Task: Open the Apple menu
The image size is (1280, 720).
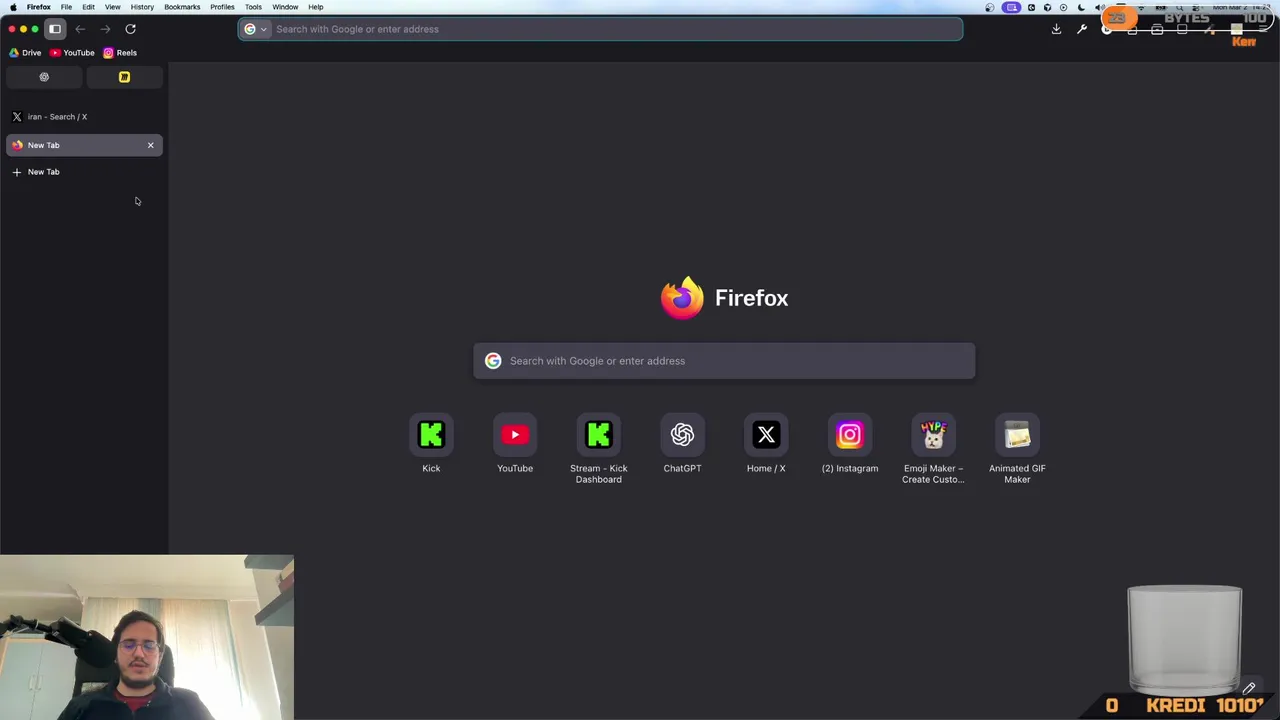Action: pos(13,7)
